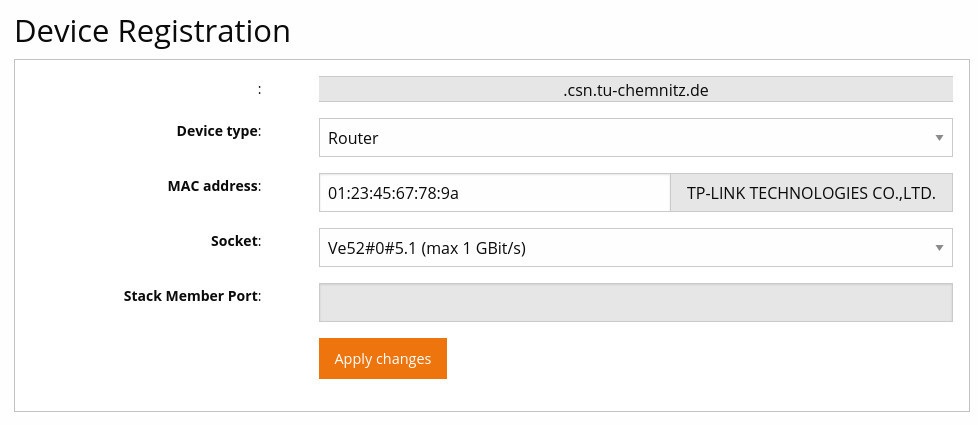Click the arrow on the Router combo box

pyautogui.click(x=939, y=138)
